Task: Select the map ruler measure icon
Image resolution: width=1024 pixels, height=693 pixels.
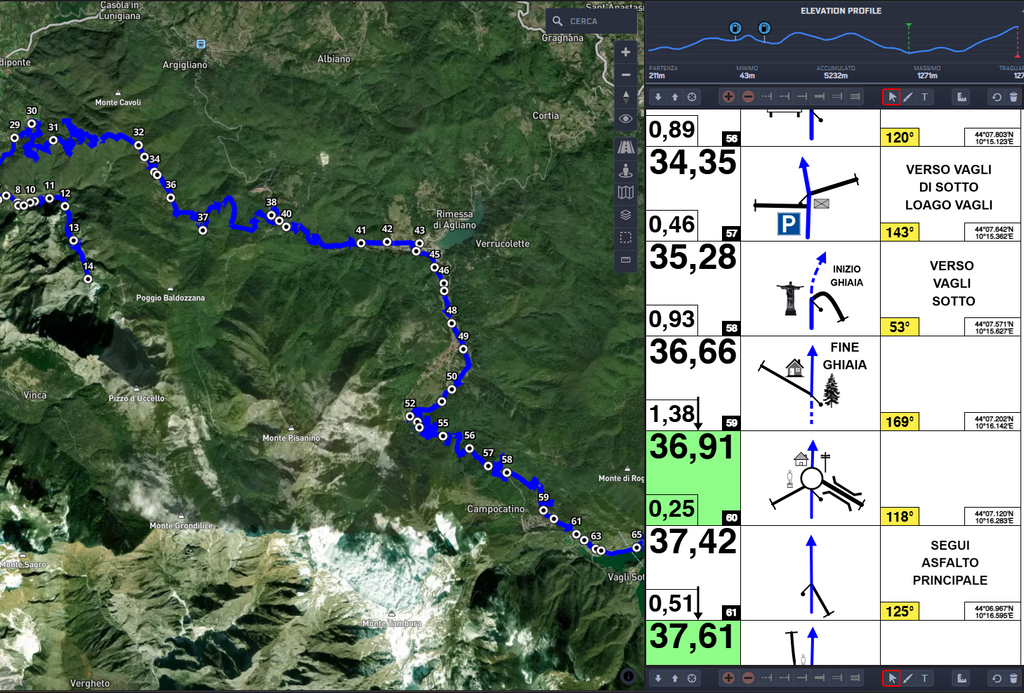Action: pos(625,260)
